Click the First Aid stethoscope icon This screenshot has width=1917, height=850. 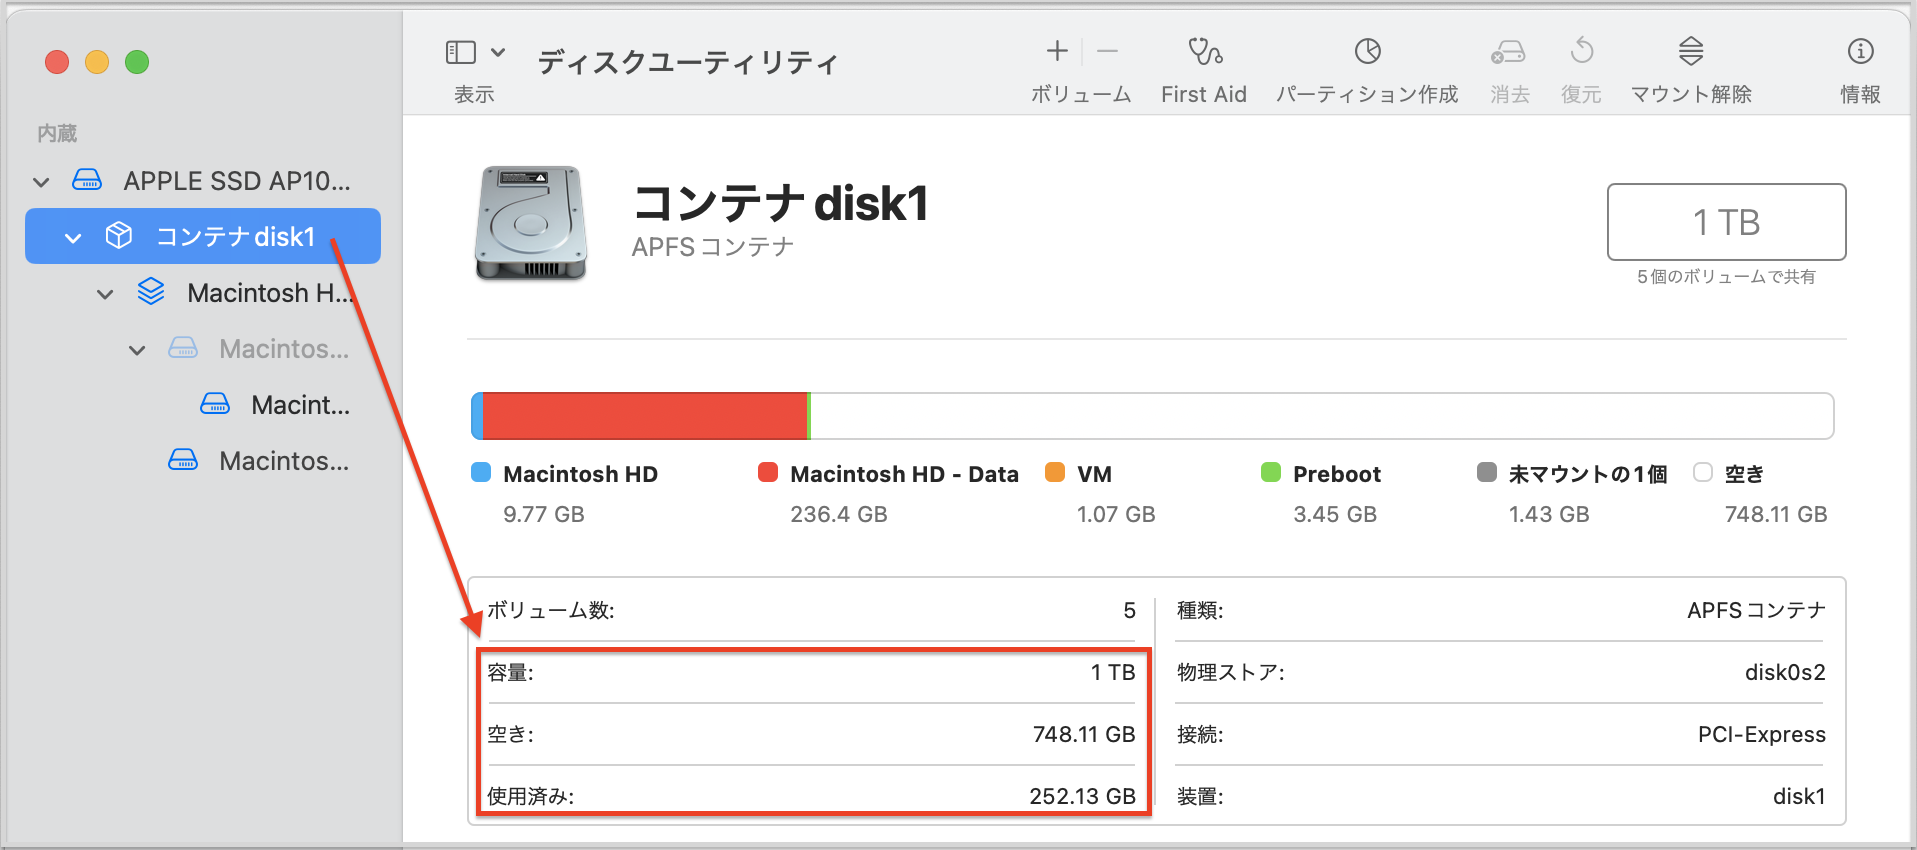(1204, 51)
